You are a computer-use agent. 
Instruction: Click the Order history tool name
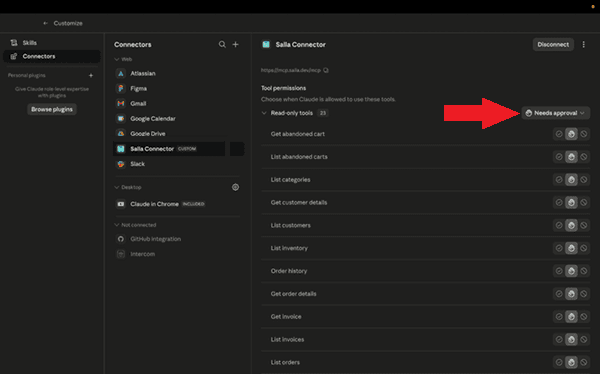(x=289, y=271)
